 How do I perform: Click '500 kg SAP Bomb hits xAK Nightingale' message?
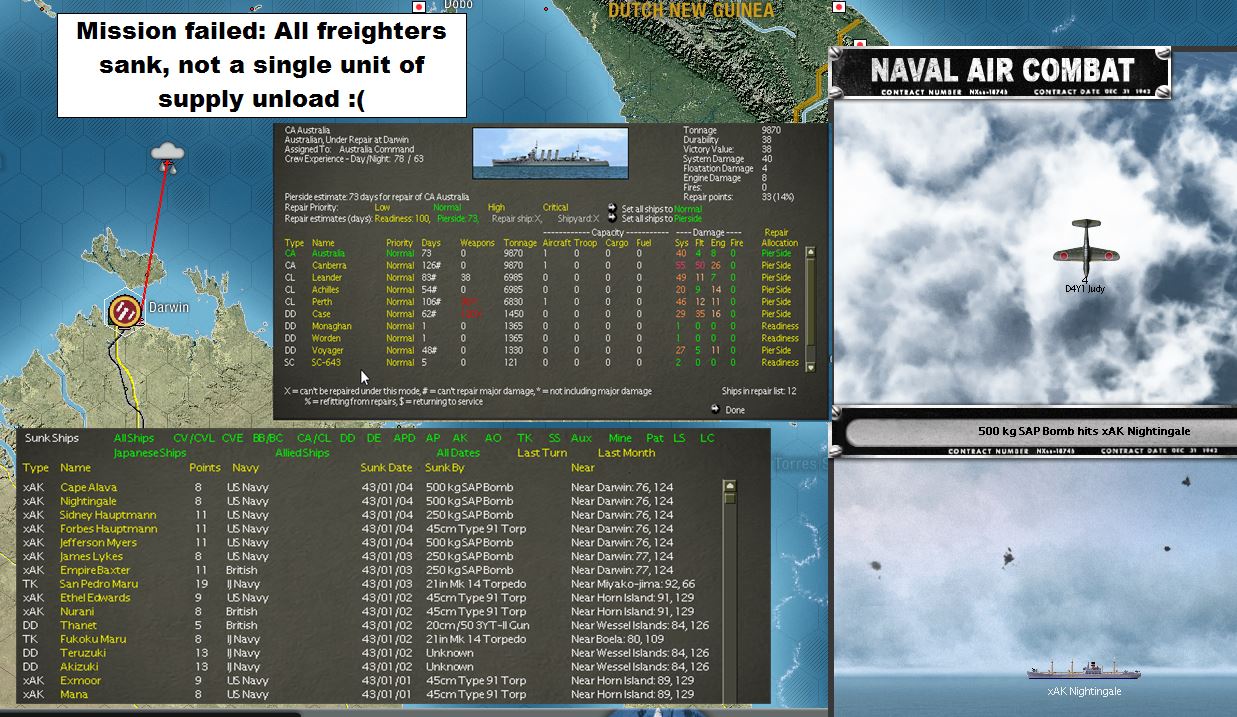(x=1084, y=432)
